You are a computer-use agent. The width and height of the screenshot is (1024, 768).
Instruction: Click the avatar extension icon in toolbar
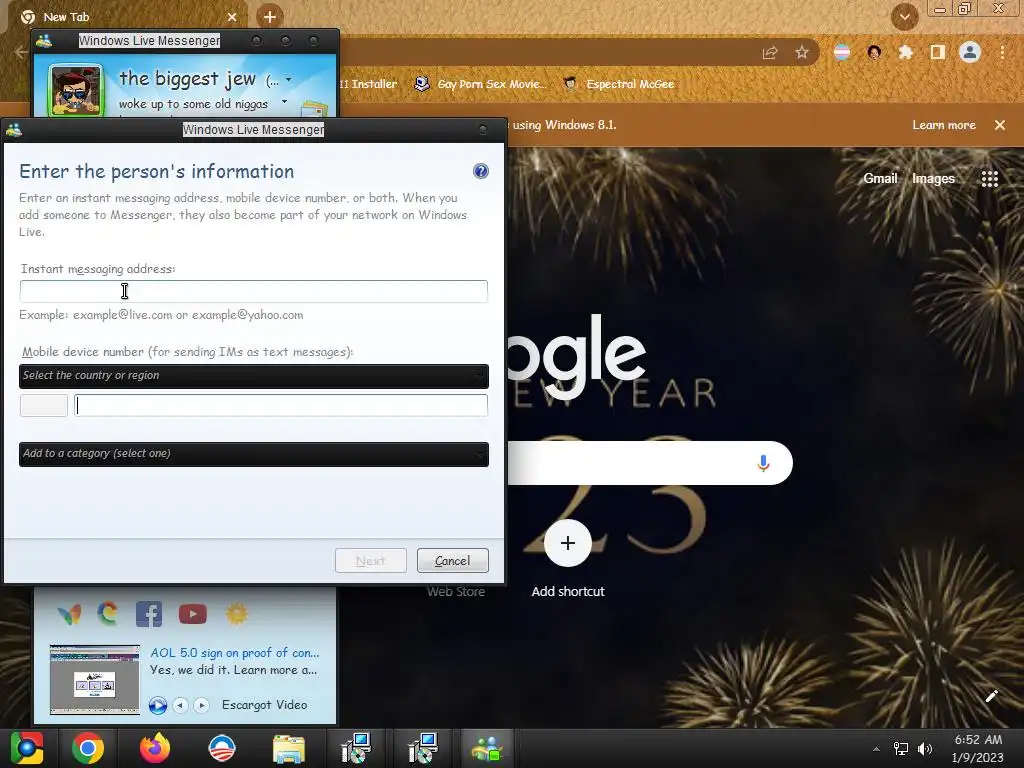pyautogui.click(x=874, y=52)
